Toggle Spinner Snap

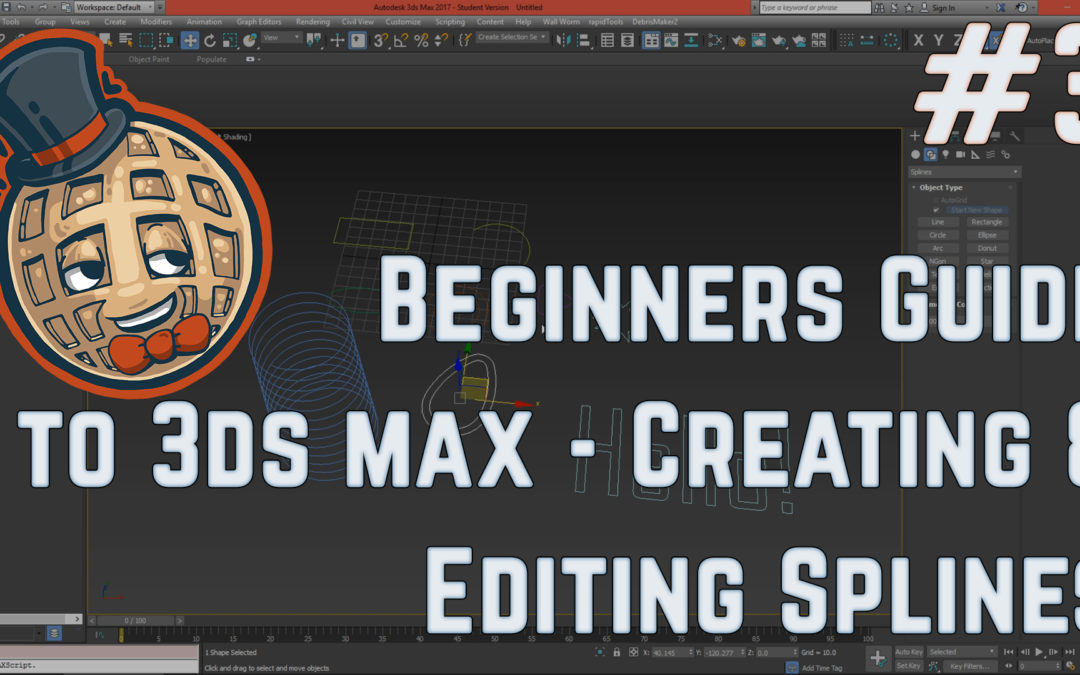click(x=441, y=41)
